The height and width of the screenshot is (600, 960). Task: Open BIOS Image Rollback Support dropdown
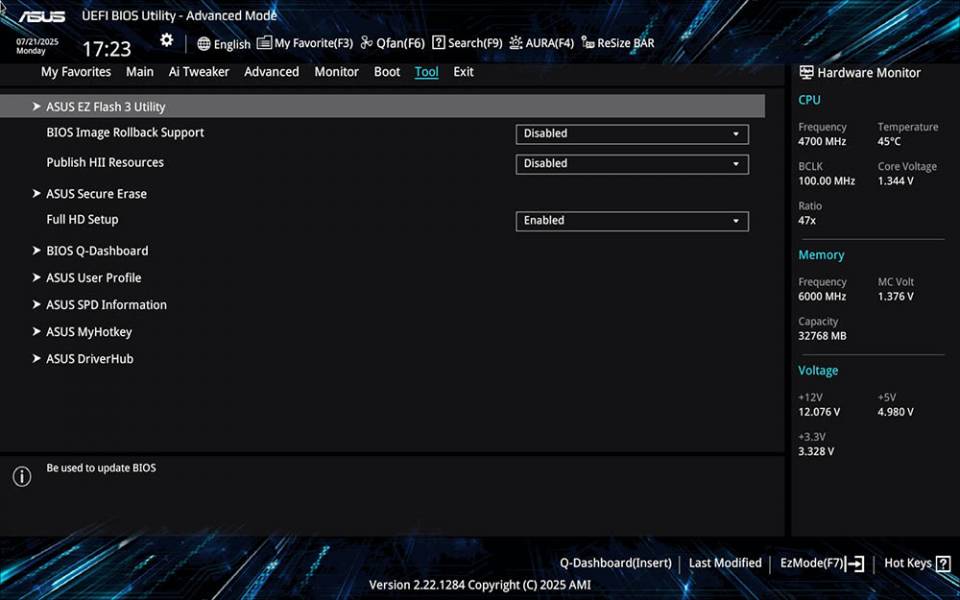pos(632,133)
